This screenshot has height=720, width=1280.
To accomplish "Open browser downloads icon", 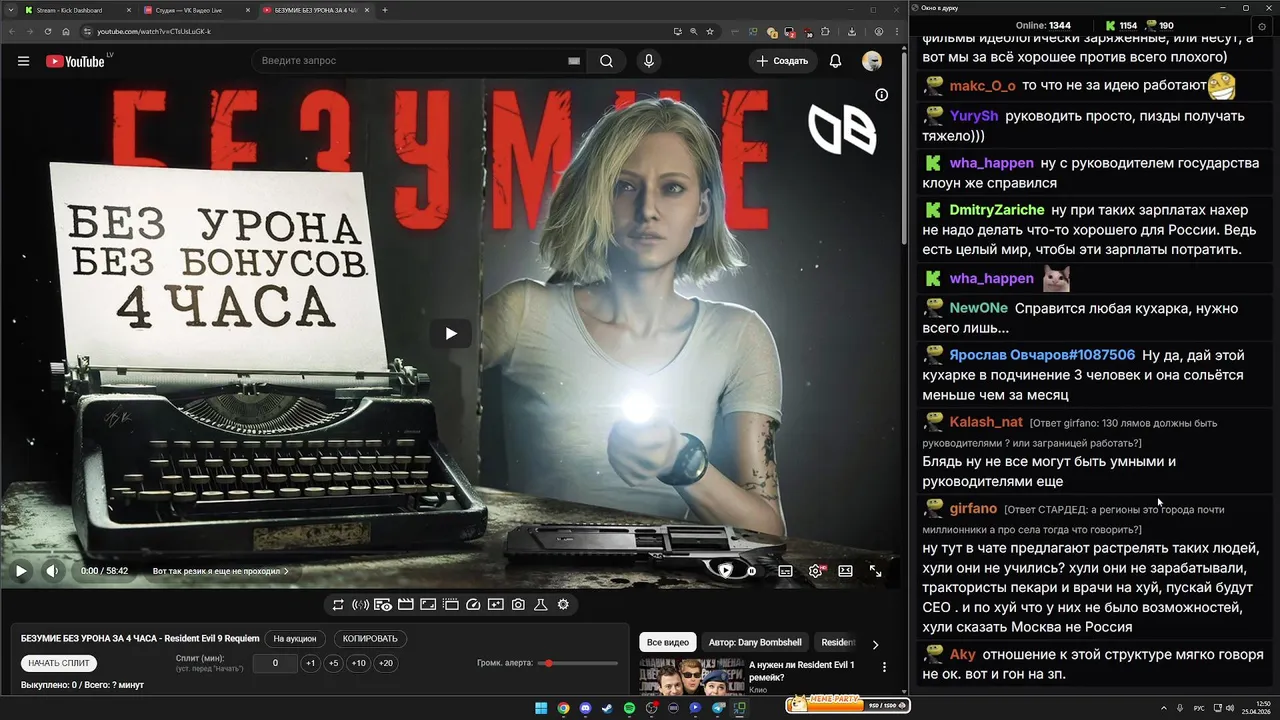I will pyautogui.click(x=851, y=31).
